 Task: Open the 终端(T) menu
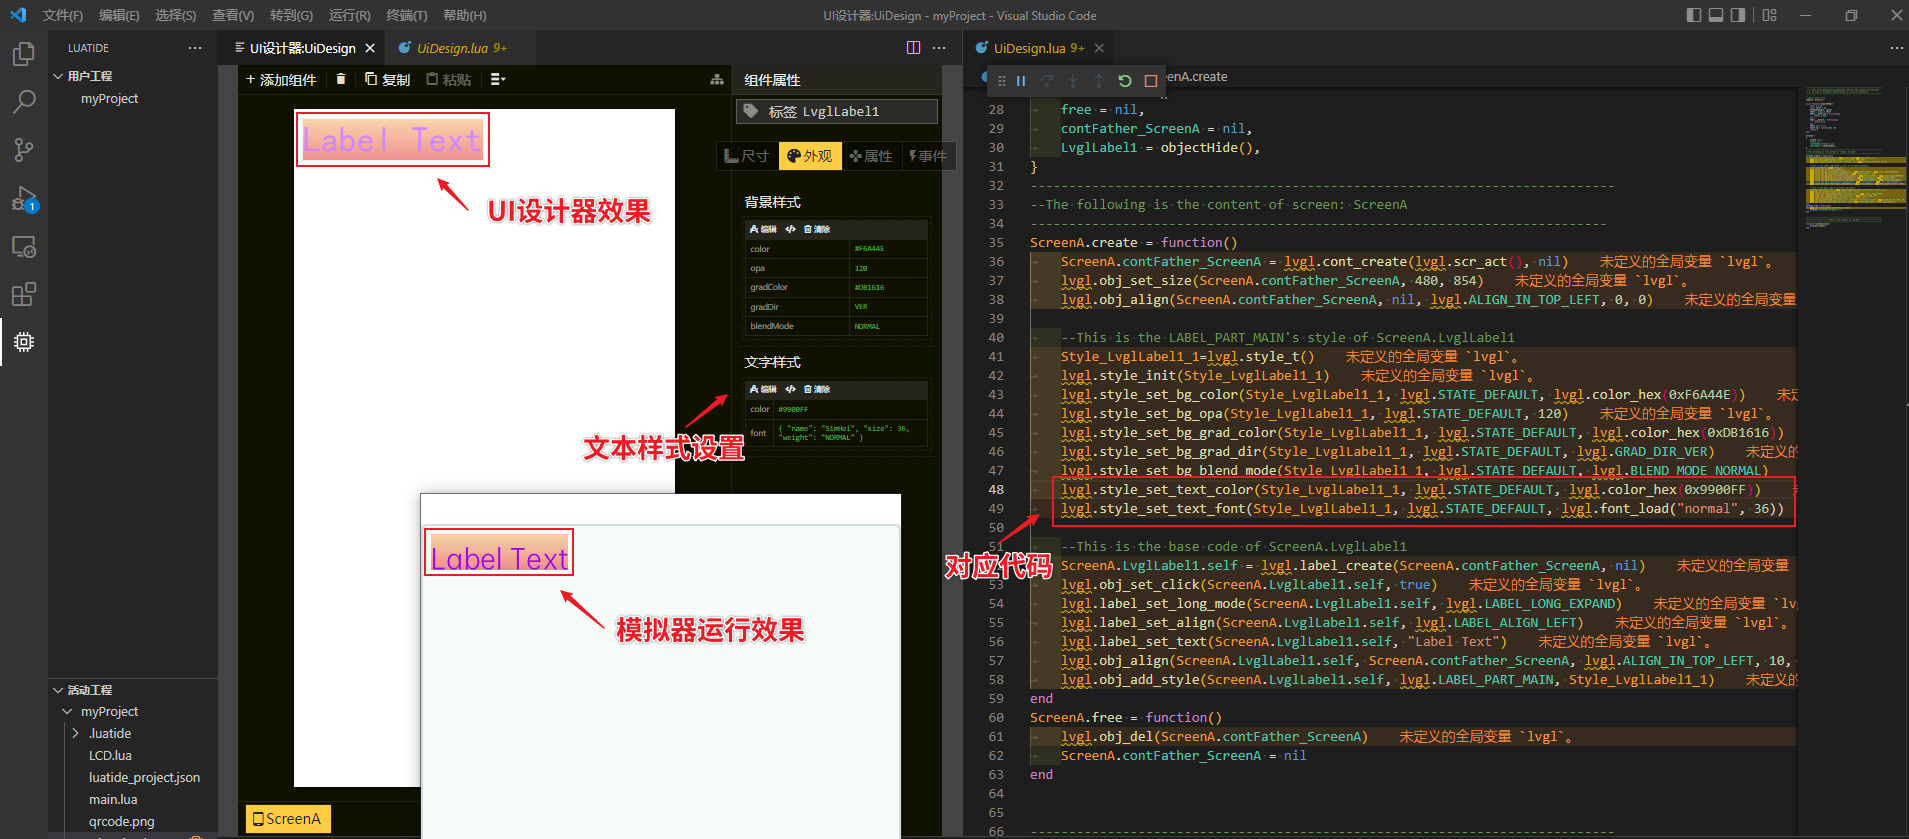point(406,15)
